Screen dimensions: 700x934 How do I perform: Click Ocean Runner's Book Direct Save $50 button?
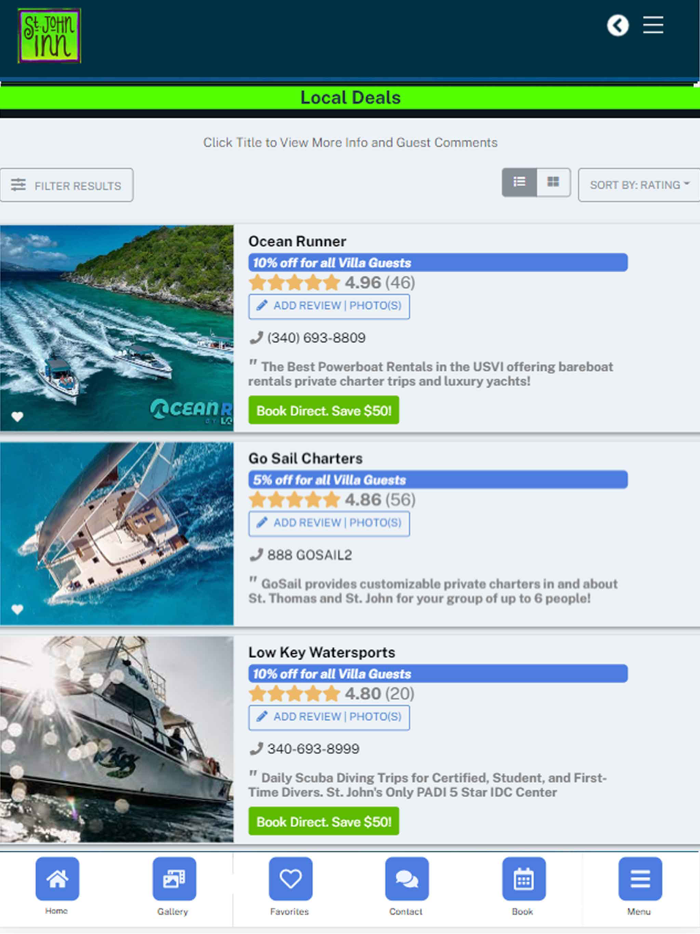tap(323, 410)
